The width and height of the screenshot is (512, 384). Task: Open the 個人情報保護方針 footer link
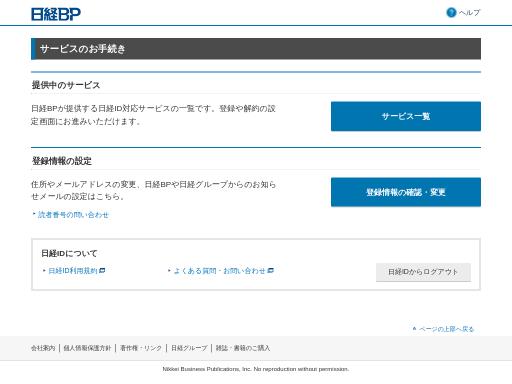(87, 348)
